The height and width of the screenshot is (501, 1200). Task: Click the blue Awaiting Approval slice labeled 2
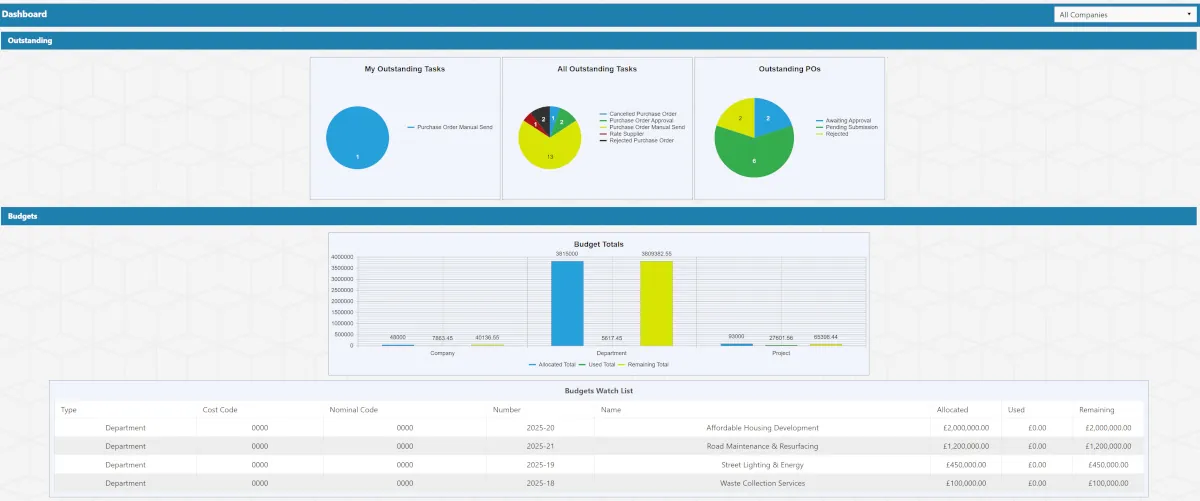tap(769, 117)
